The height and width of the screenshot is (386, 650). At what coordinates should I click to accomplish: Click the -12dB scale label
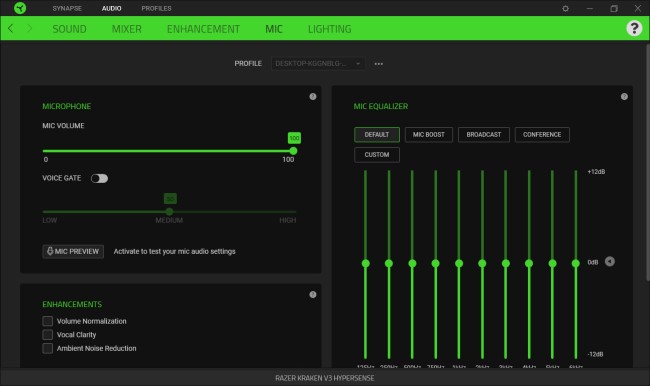click(x=595, y=354)
